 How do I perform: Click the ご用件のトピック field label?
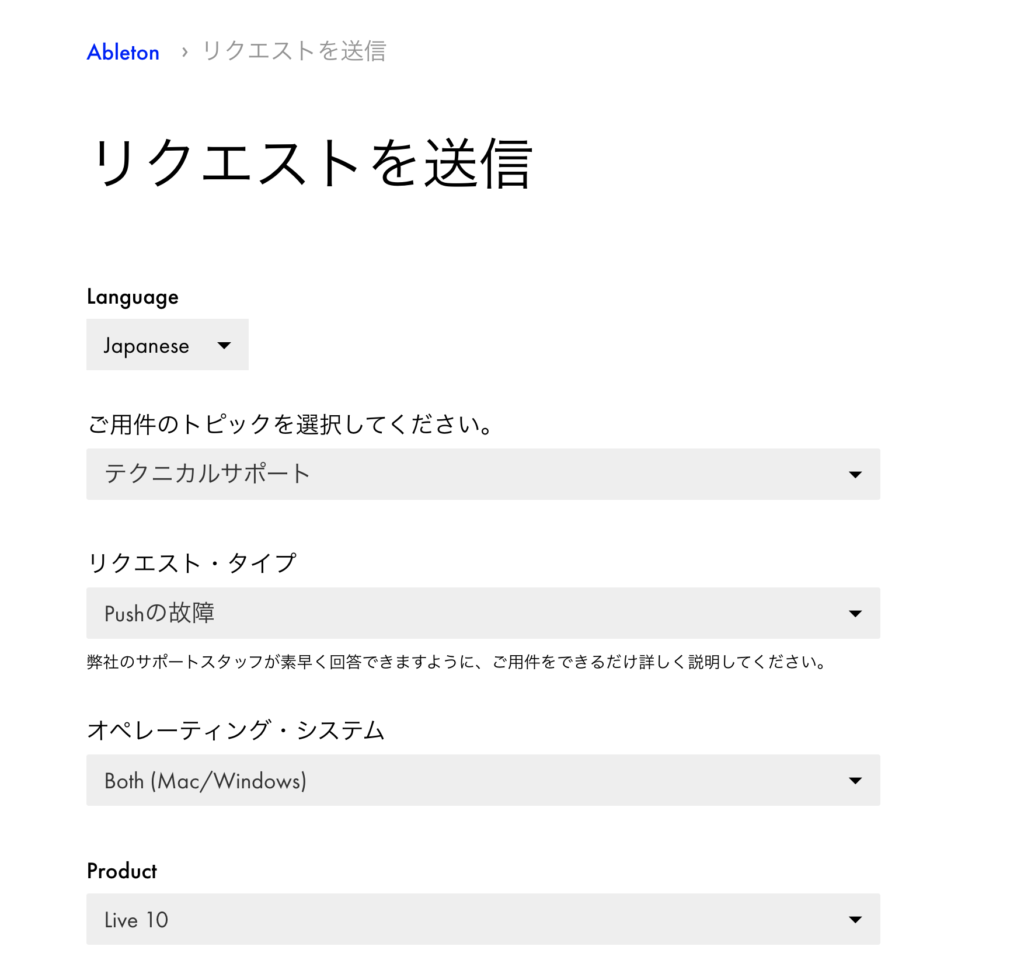point(290,425)
